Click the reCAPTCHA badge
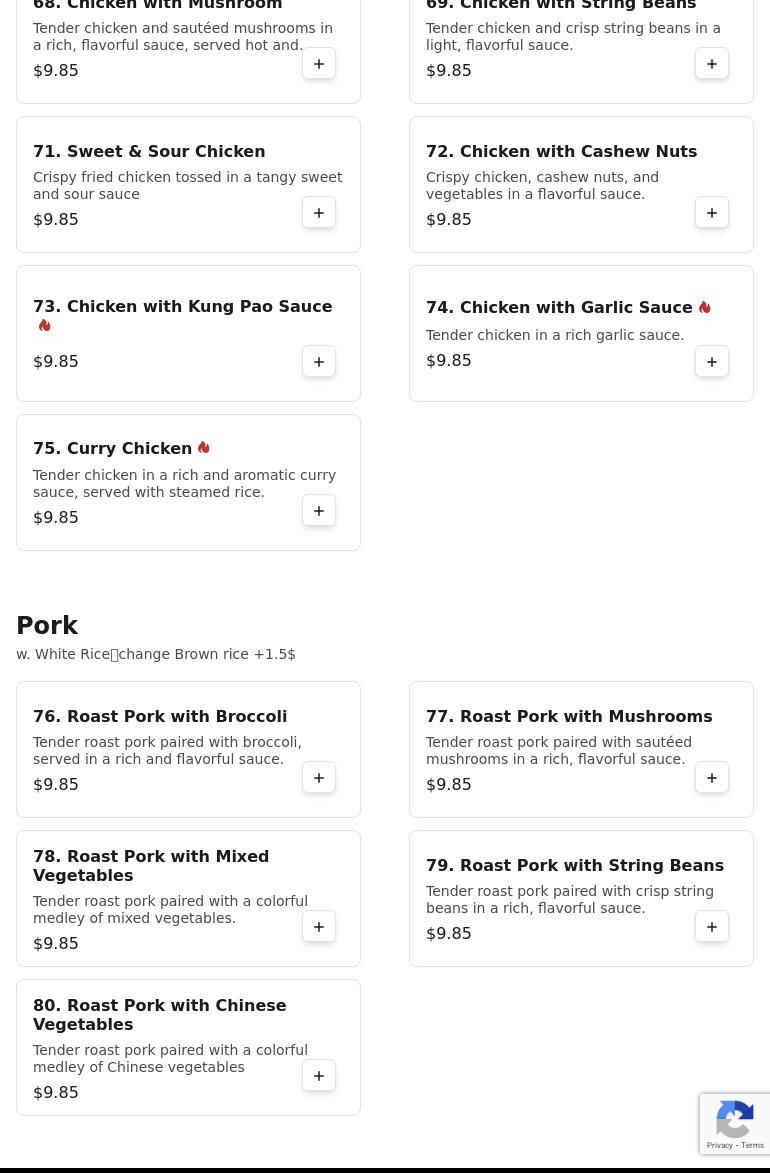 tap(735, 1124)
